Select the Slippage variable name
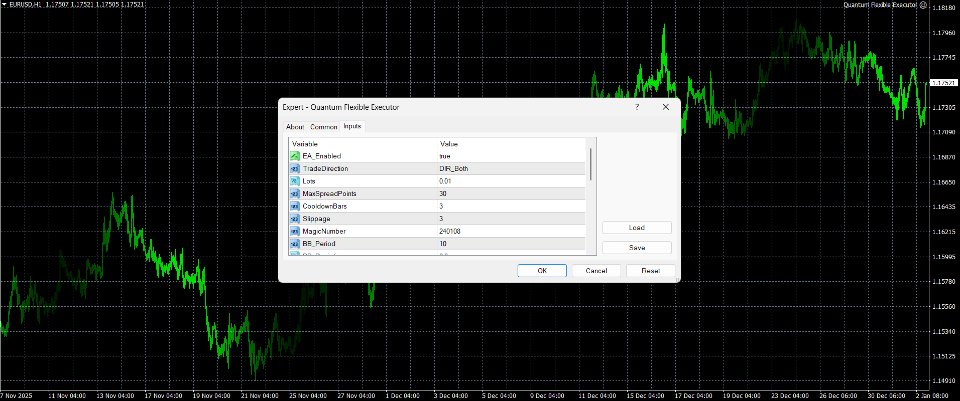The width and height of the screenshot is (960, 401). click(317, 219)
